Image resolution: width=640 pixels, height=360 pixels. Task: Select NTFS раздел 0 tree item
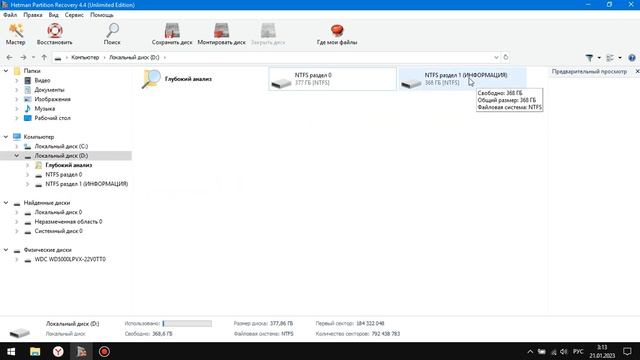(63, 175)
